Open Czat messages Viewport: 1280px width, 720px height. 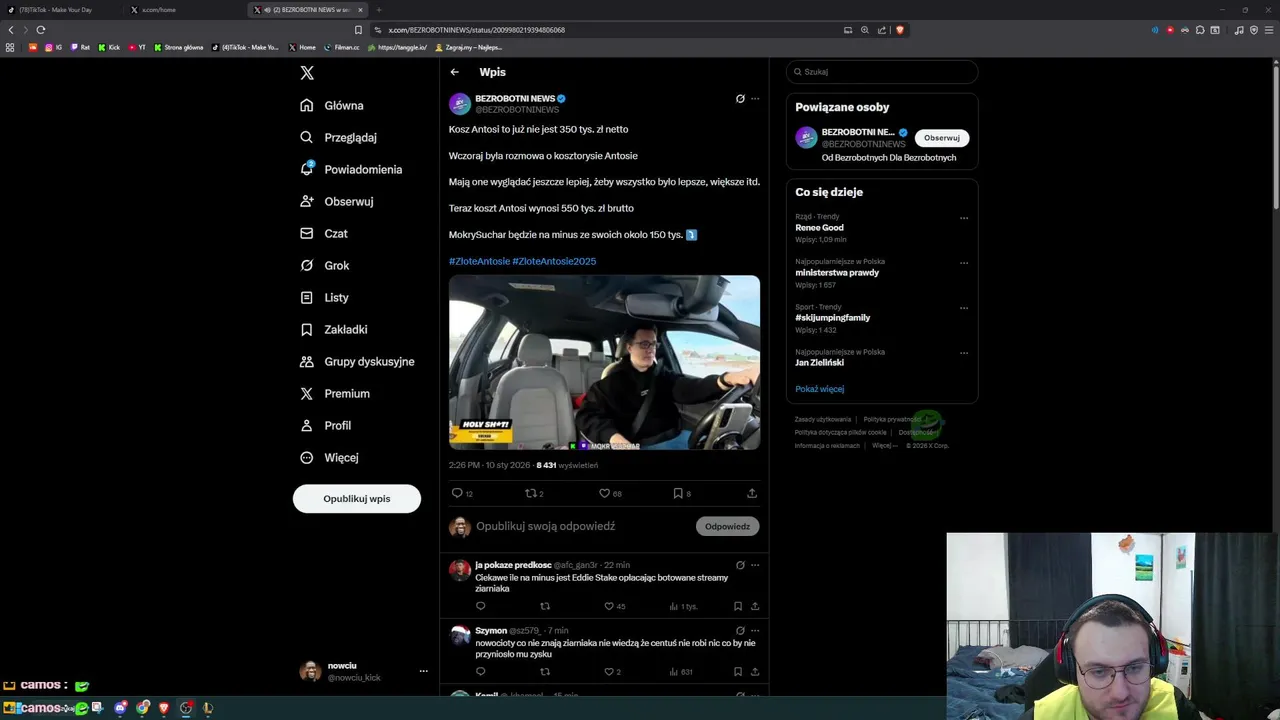tap(324, 233)
